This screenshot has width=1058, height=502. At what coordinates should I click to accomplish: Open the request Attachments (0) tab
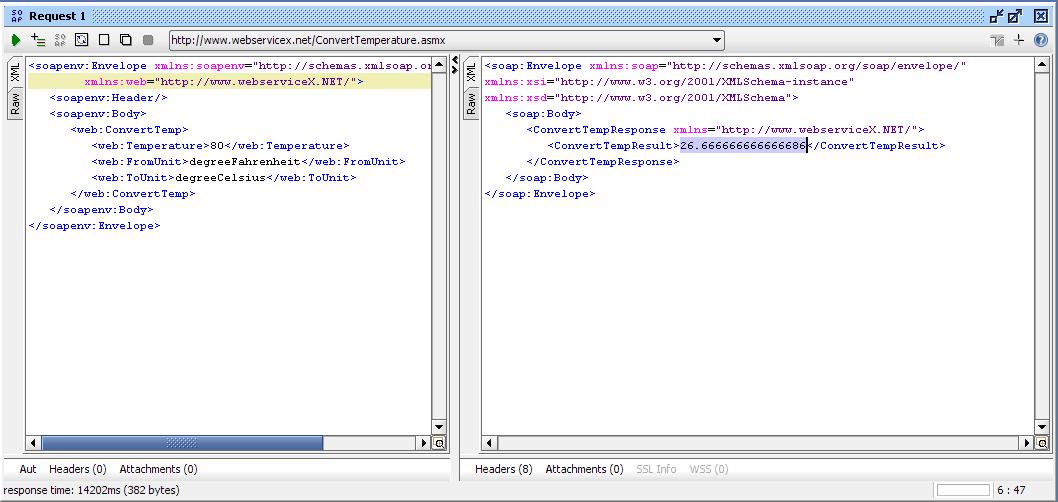click(158, 469)
